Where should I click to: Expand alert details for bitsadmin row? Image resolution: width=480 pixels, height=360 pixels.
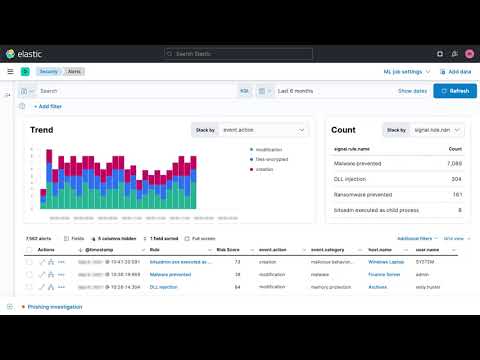pos(42,262)
